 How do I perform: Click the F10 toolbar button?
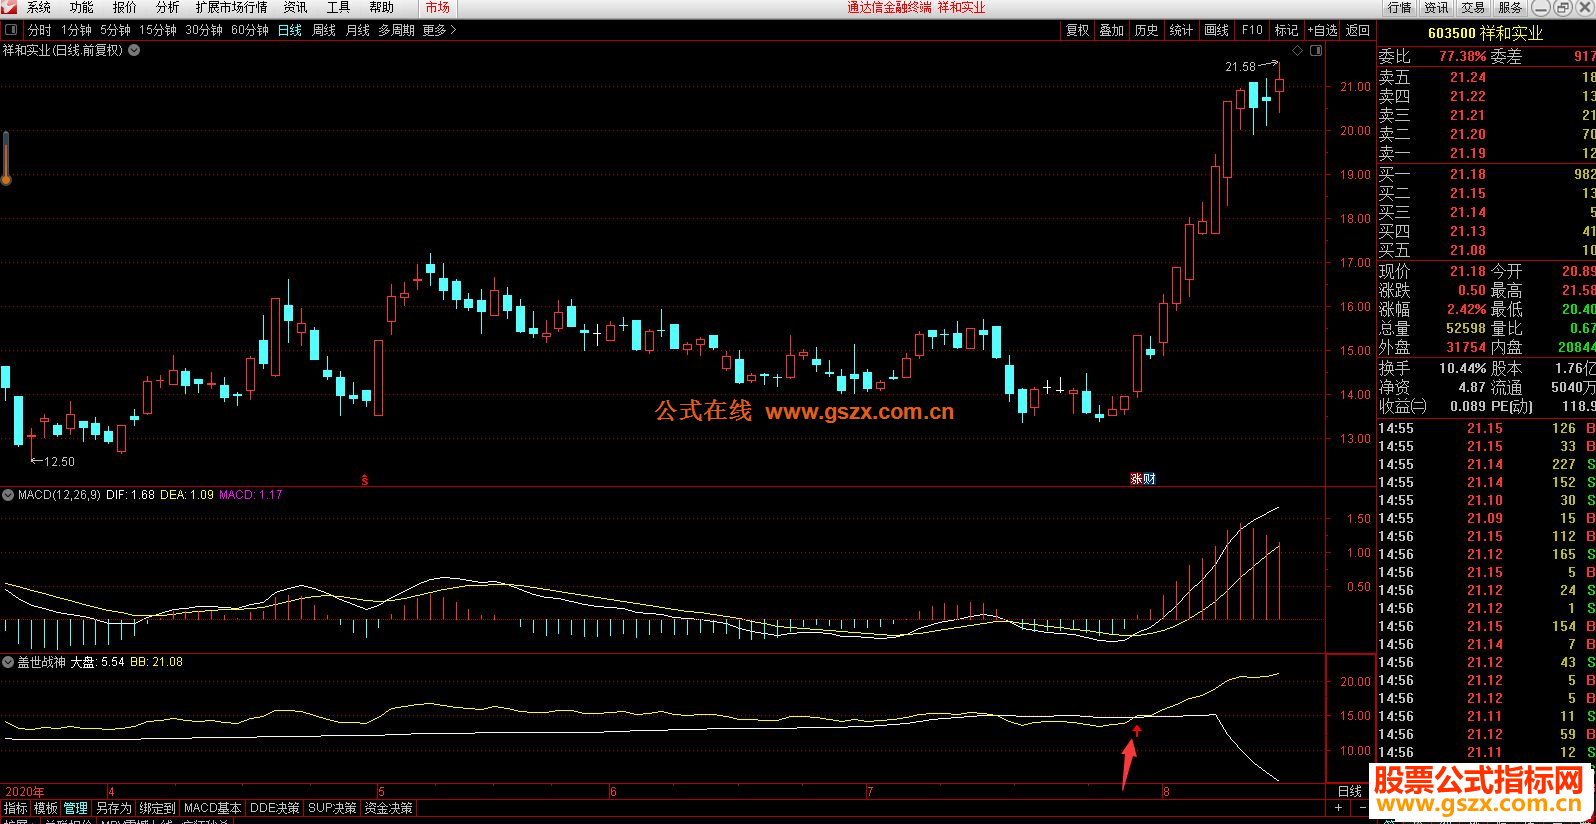(1252, 30)
